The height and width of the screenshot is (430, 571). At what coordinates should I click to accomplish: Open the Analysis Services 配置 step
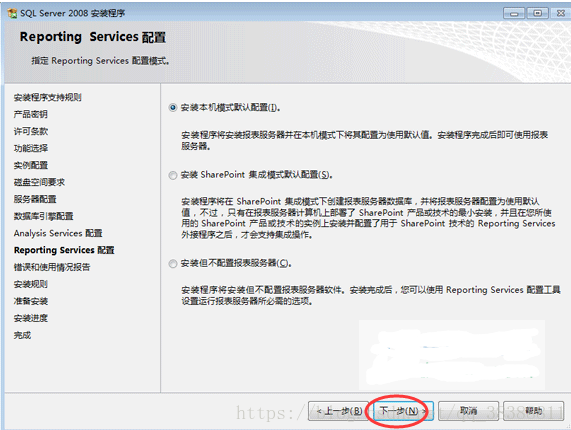pos(58,233)
